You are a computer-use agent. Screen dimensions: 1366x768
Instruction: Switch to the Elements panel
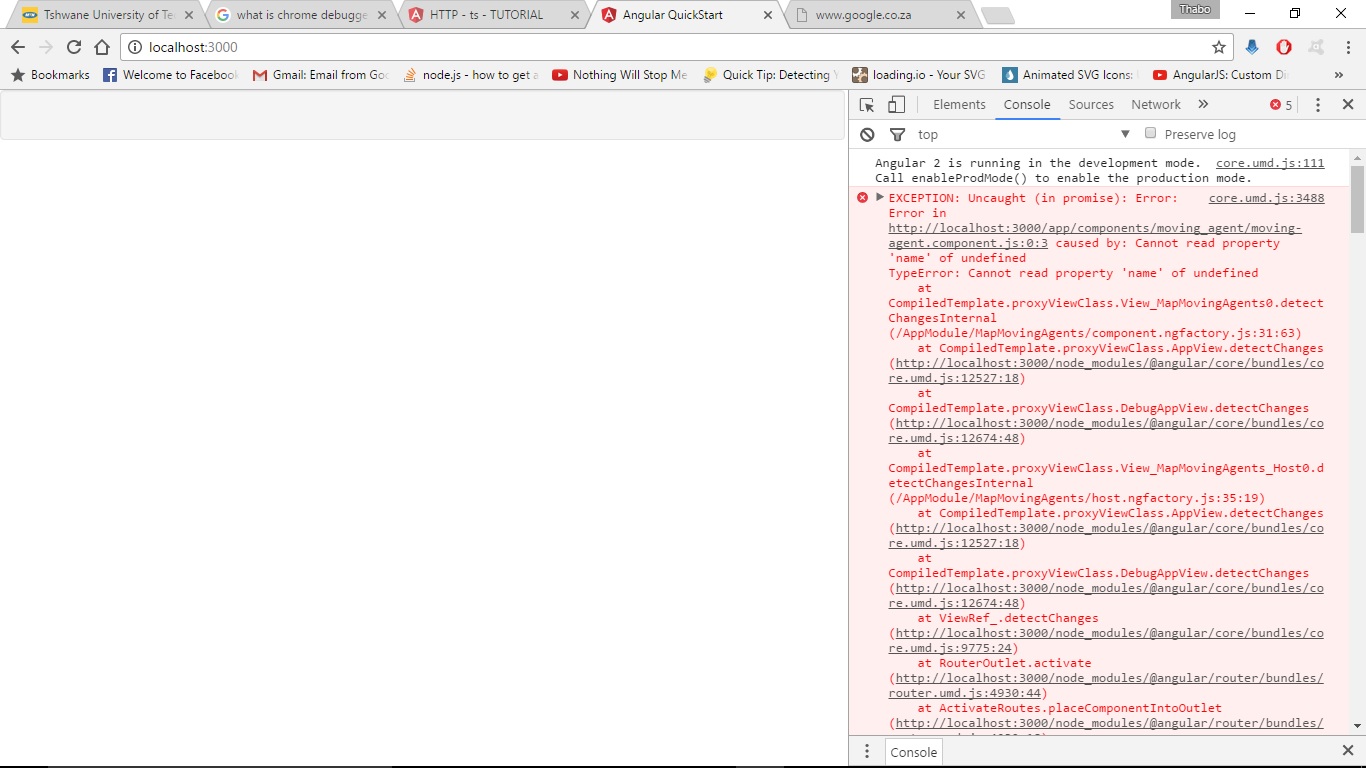click(x=958, y=104)
